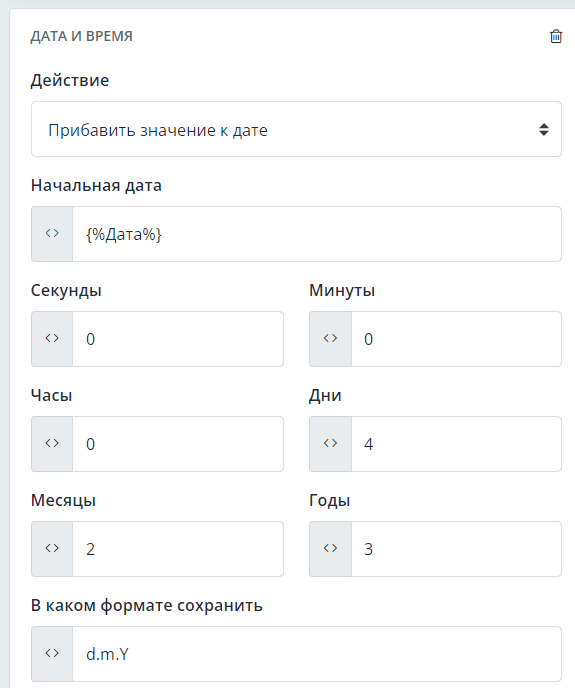575x688 pixels.
Task: Click variable insert icon for format field
Action: coord(52,653)
